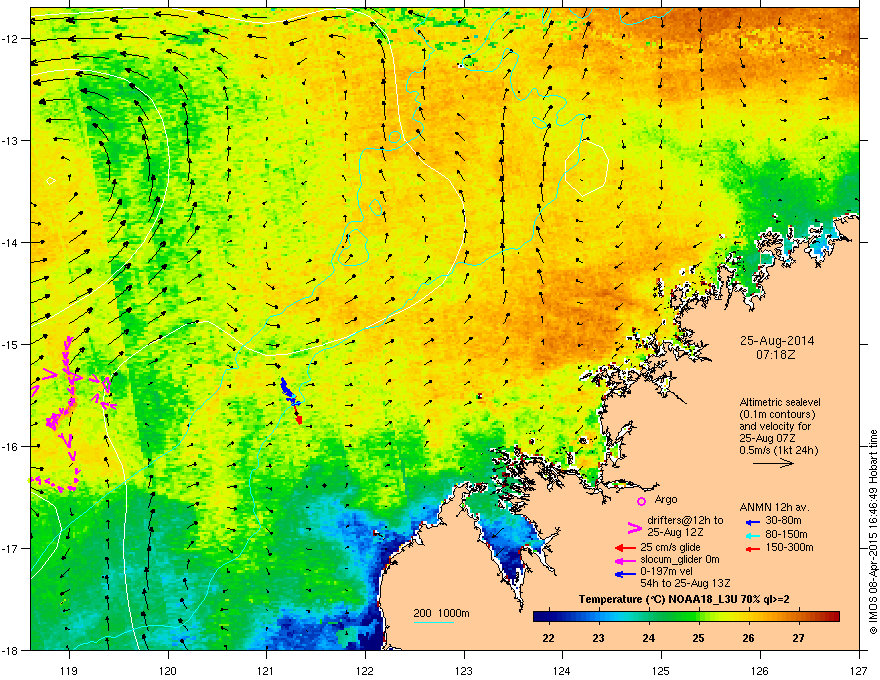Click the '25-Aug-2014' date label
Image resolution: width=880 pixels, height=680 pixels.
(777, 341)
